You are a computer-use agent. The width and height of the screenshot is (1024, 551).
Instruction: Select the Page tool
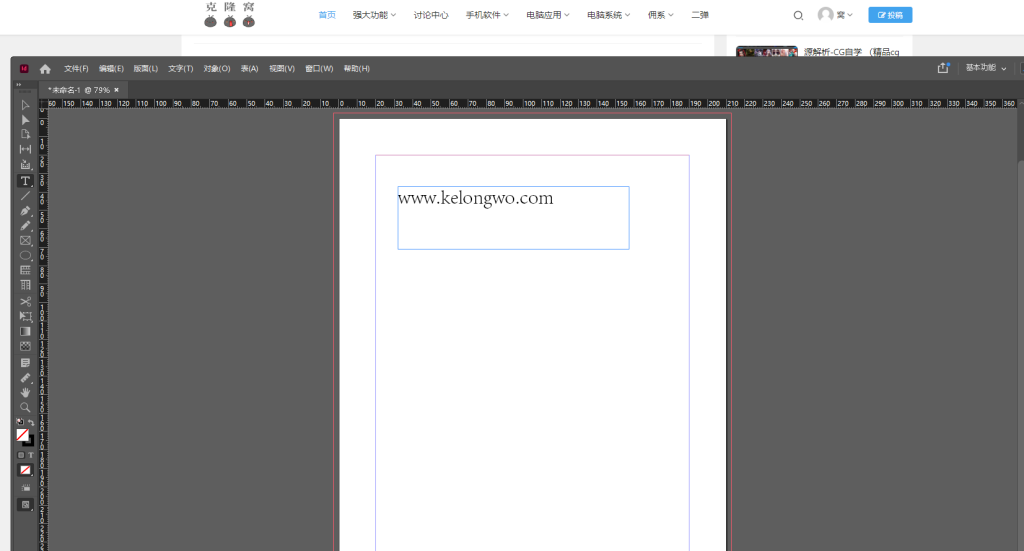click(25, 134)
